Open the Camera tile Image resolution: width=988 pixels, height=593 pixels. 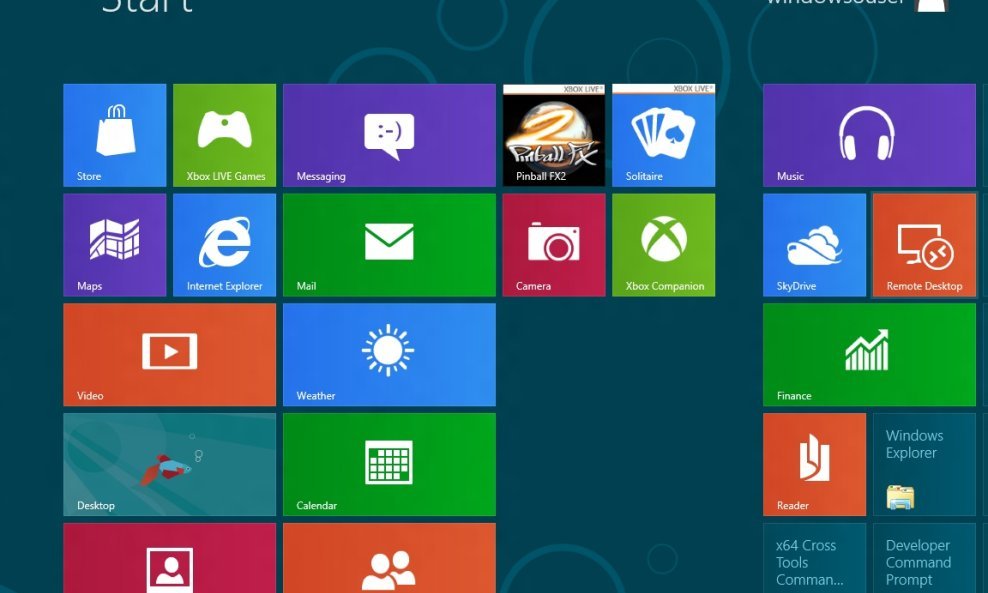[554, 245]
